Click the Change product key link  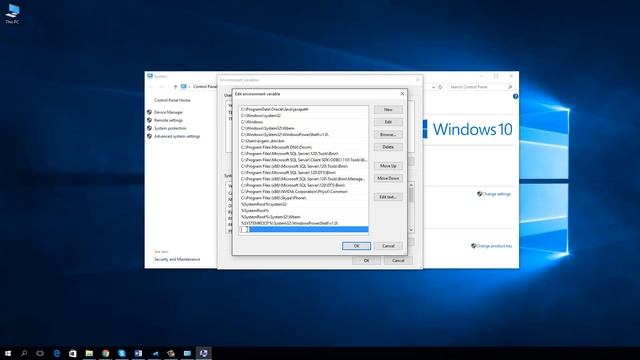pyautogui.click(x=494, y=246)
